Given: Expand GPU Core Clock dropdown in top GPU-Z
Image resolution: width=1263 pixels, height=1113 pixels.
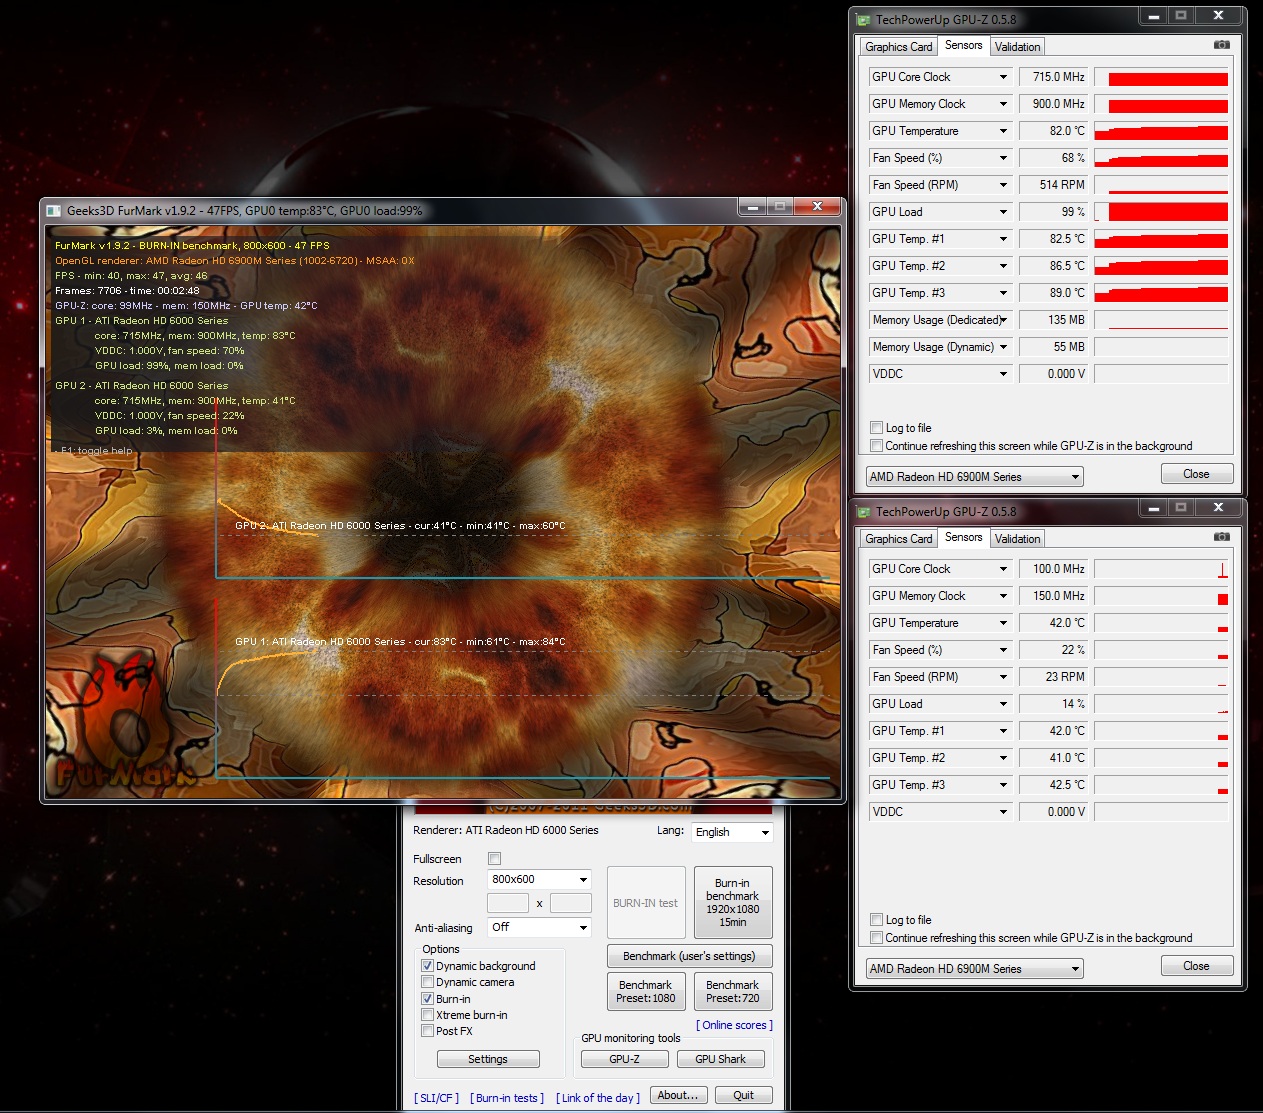Looking at the screenshot, I should 1004,77.
